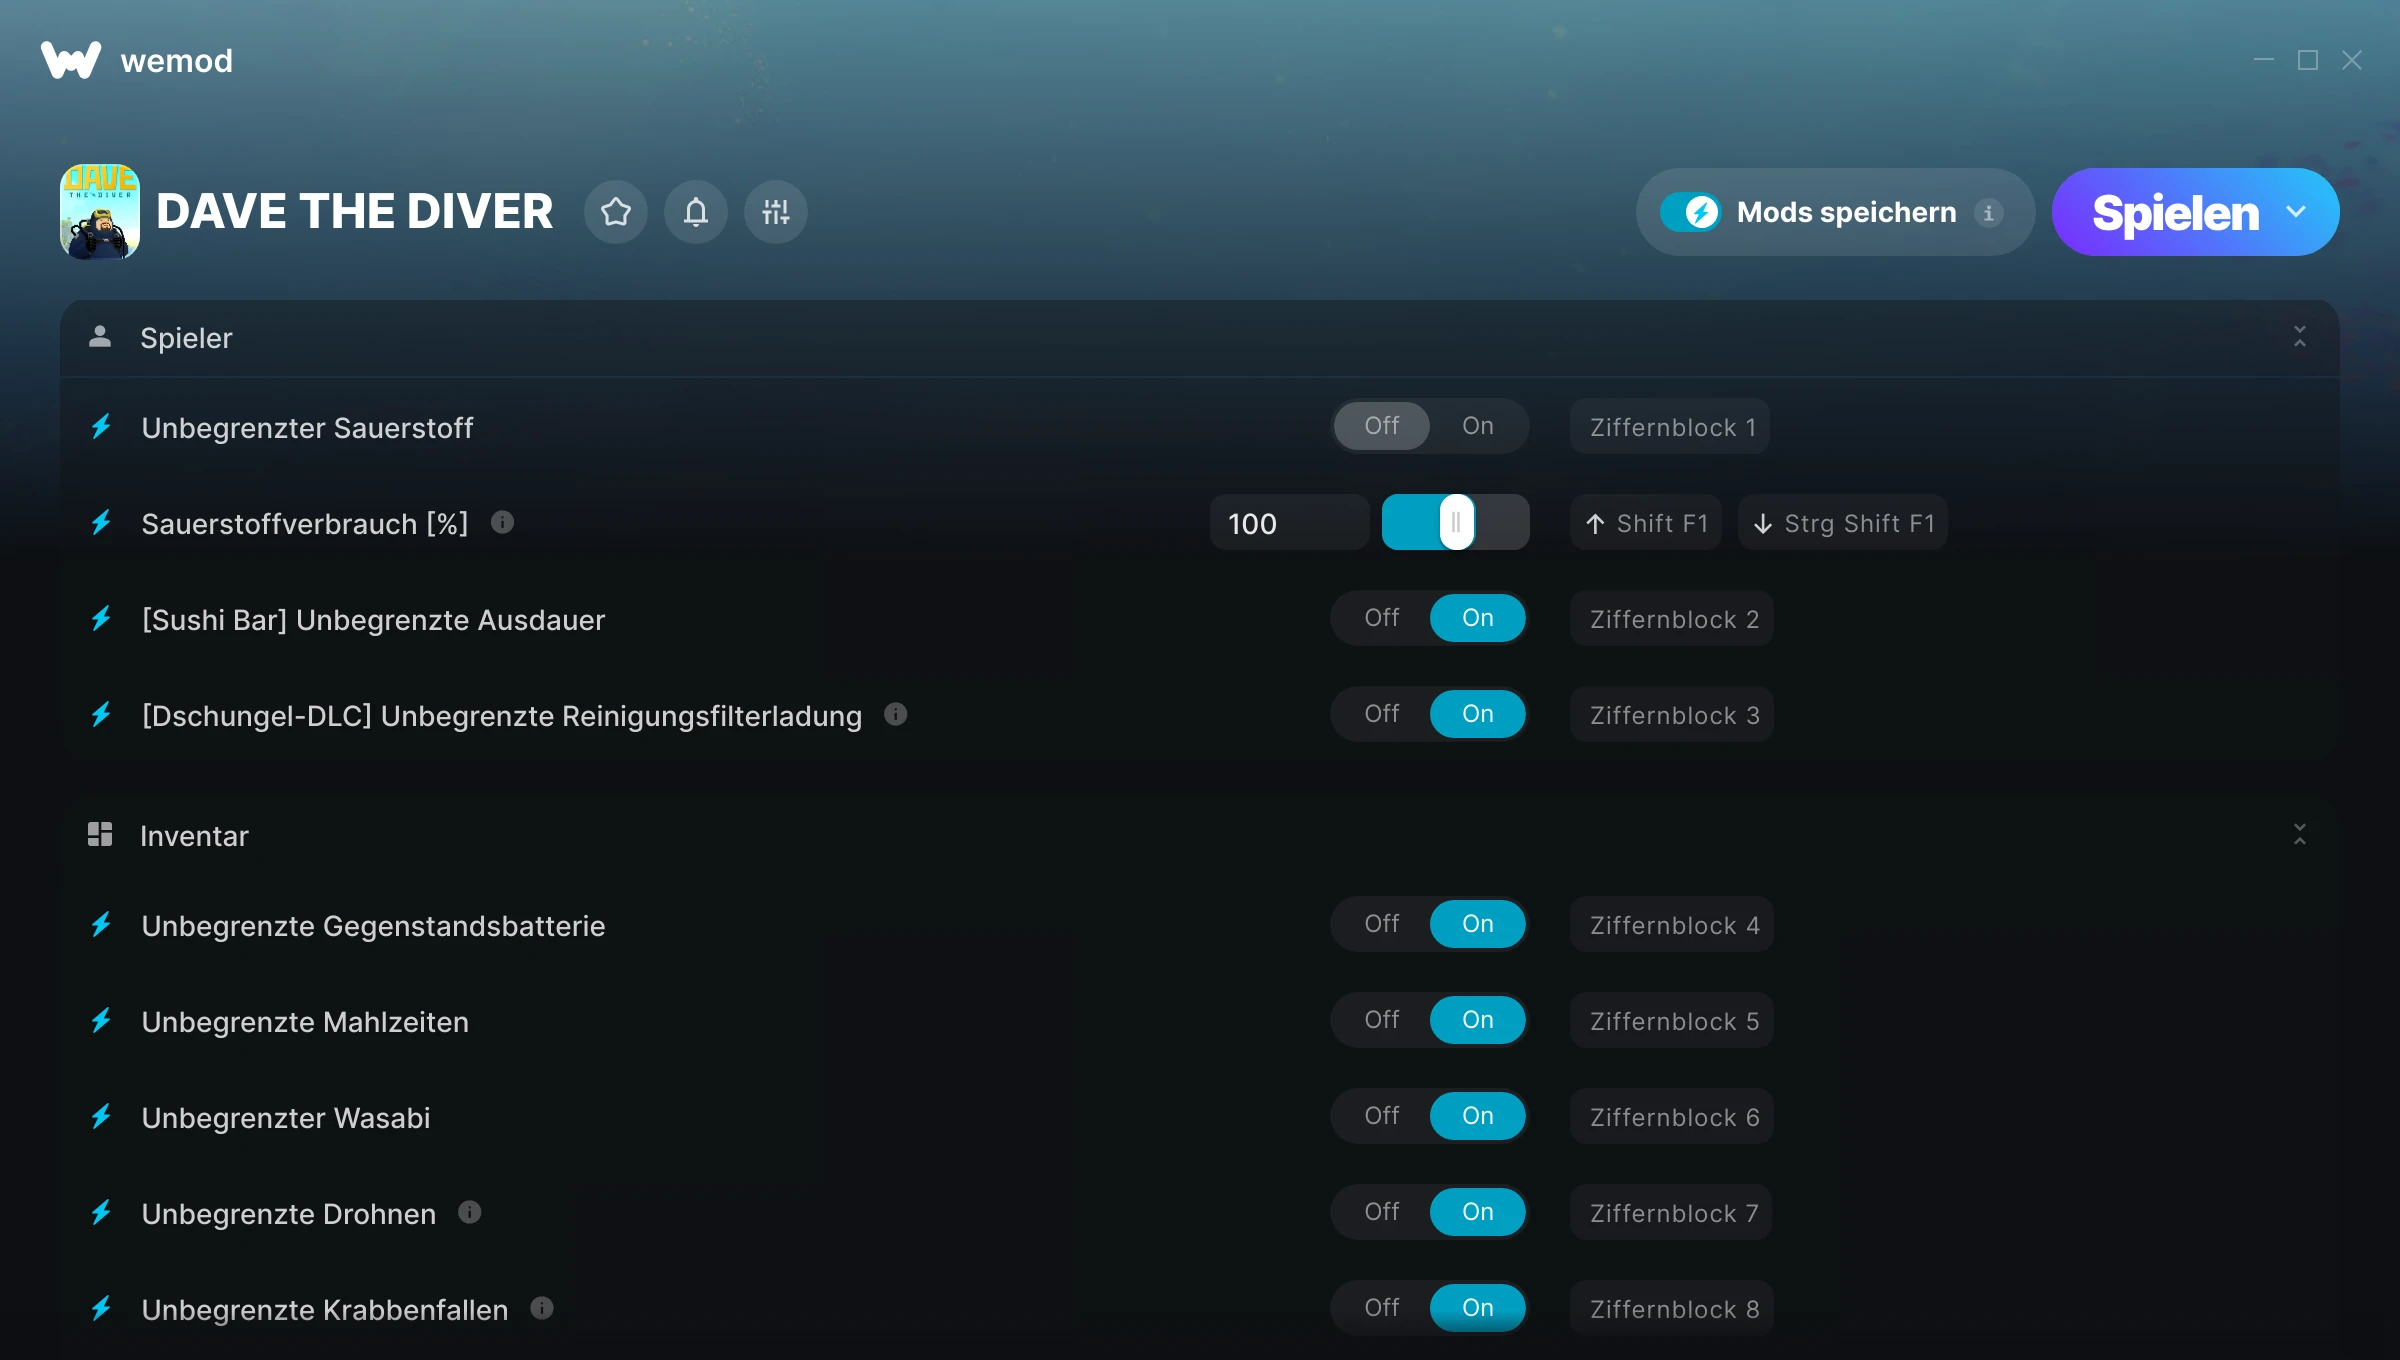Close the WeMod window
The image size is (2400, 1360).
(x=2352, y=60)
